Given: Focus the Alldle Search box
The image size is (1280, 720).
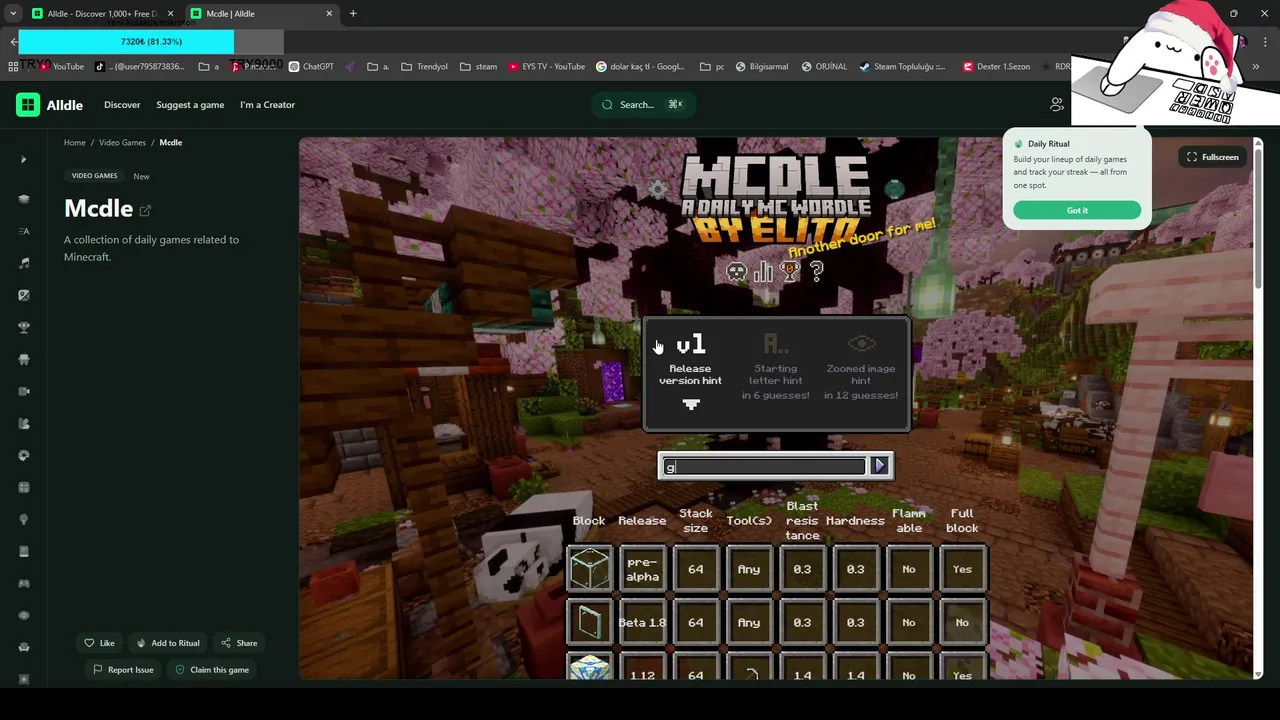Looking at the screenshot, I should tap(644, 104).
